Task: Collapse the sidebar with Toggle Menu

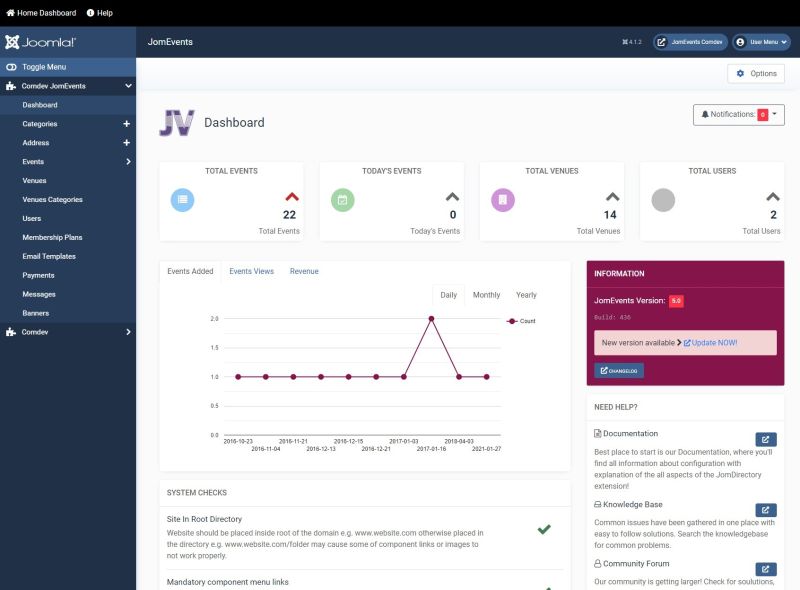Action: 47,66
